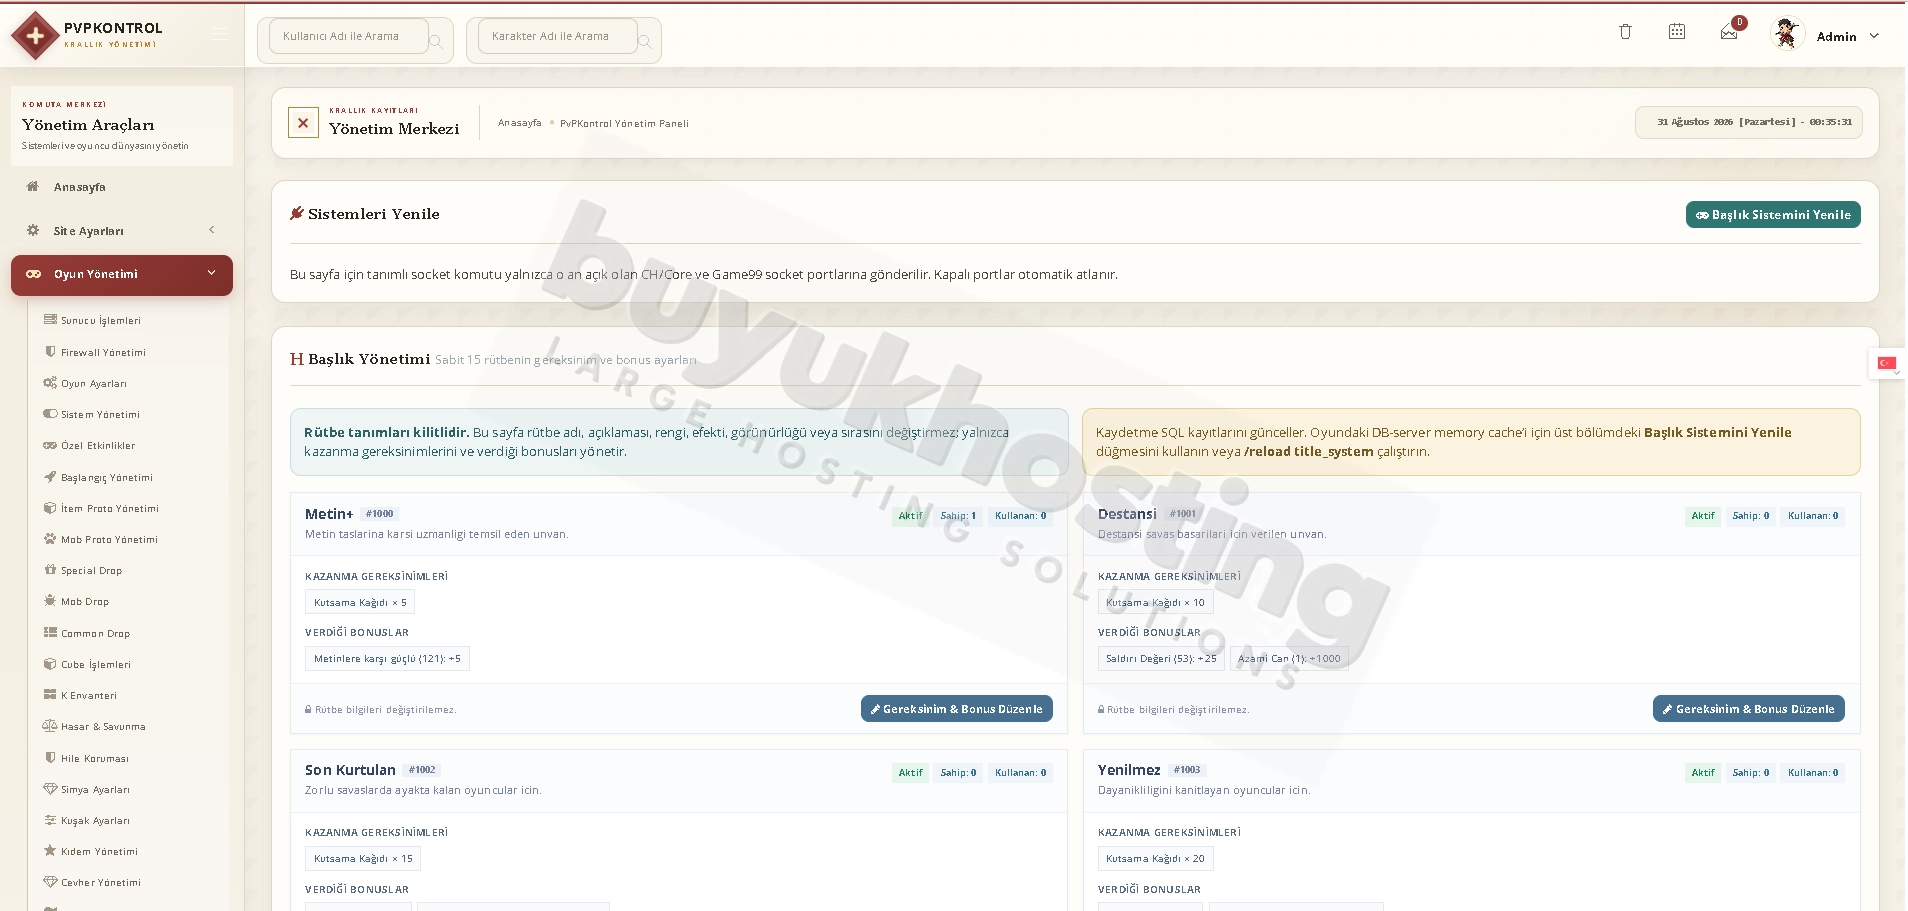The image size is (1908, 911).
Task: Click the date and time display box
Action: point(1748,122)
